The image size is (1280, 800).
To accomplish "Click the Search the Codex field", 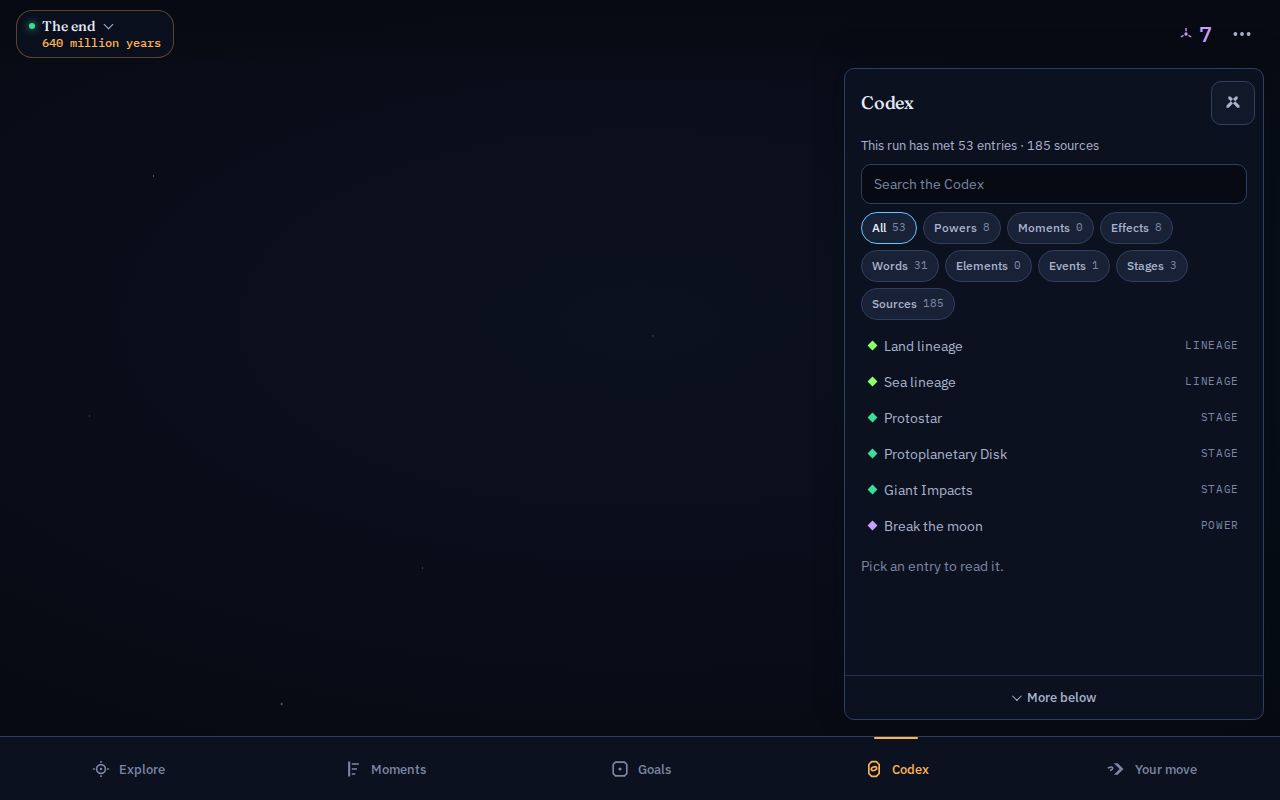I will (x=1054, y=184).
